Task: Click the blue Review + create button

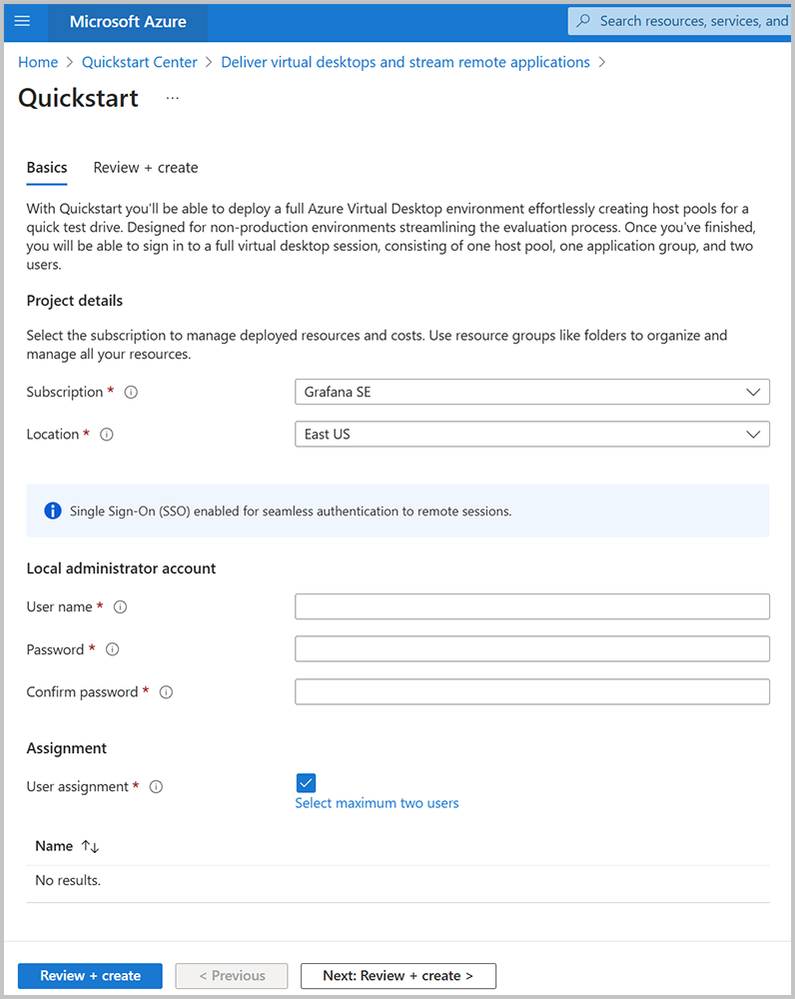Action: 90,975
